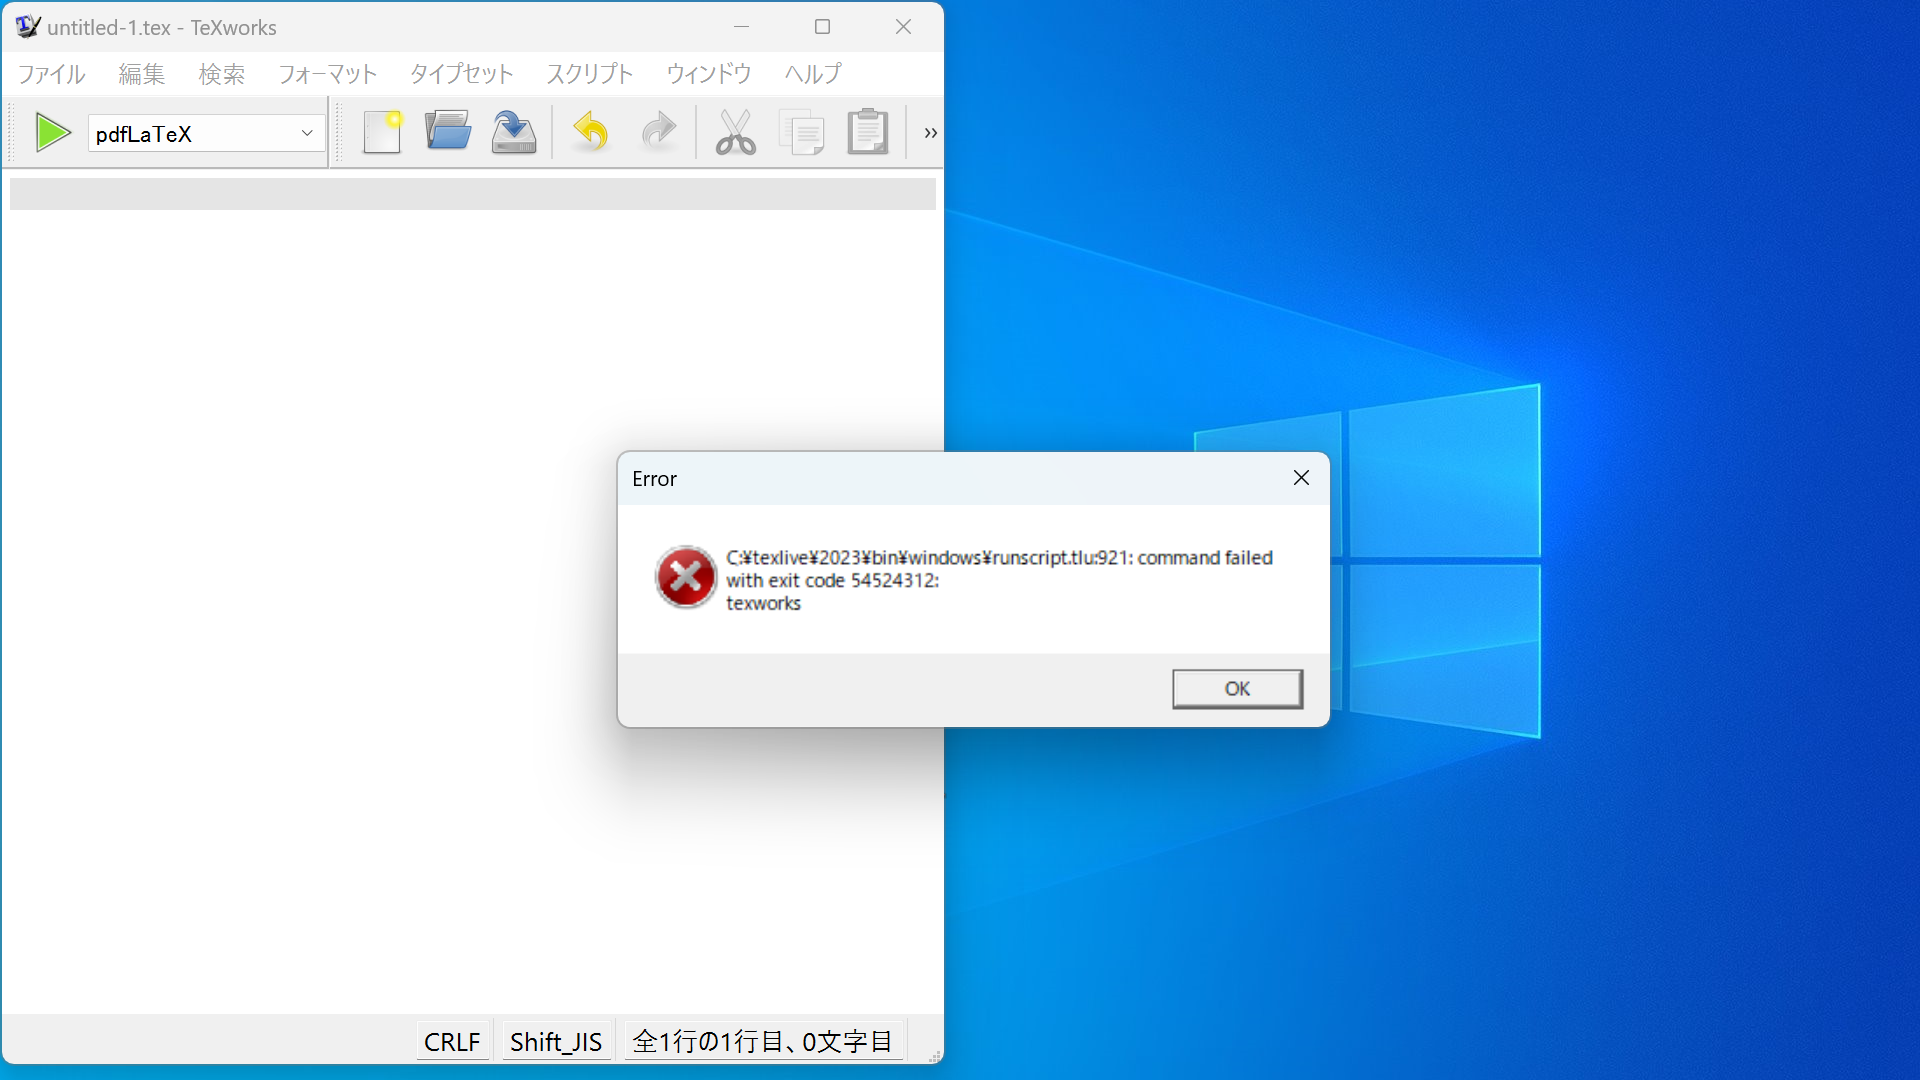The image size is (1920, 1080).
Task: Click the TeXworks app icon in title bar
Action: pyautogui.click(x=28, y=27)
